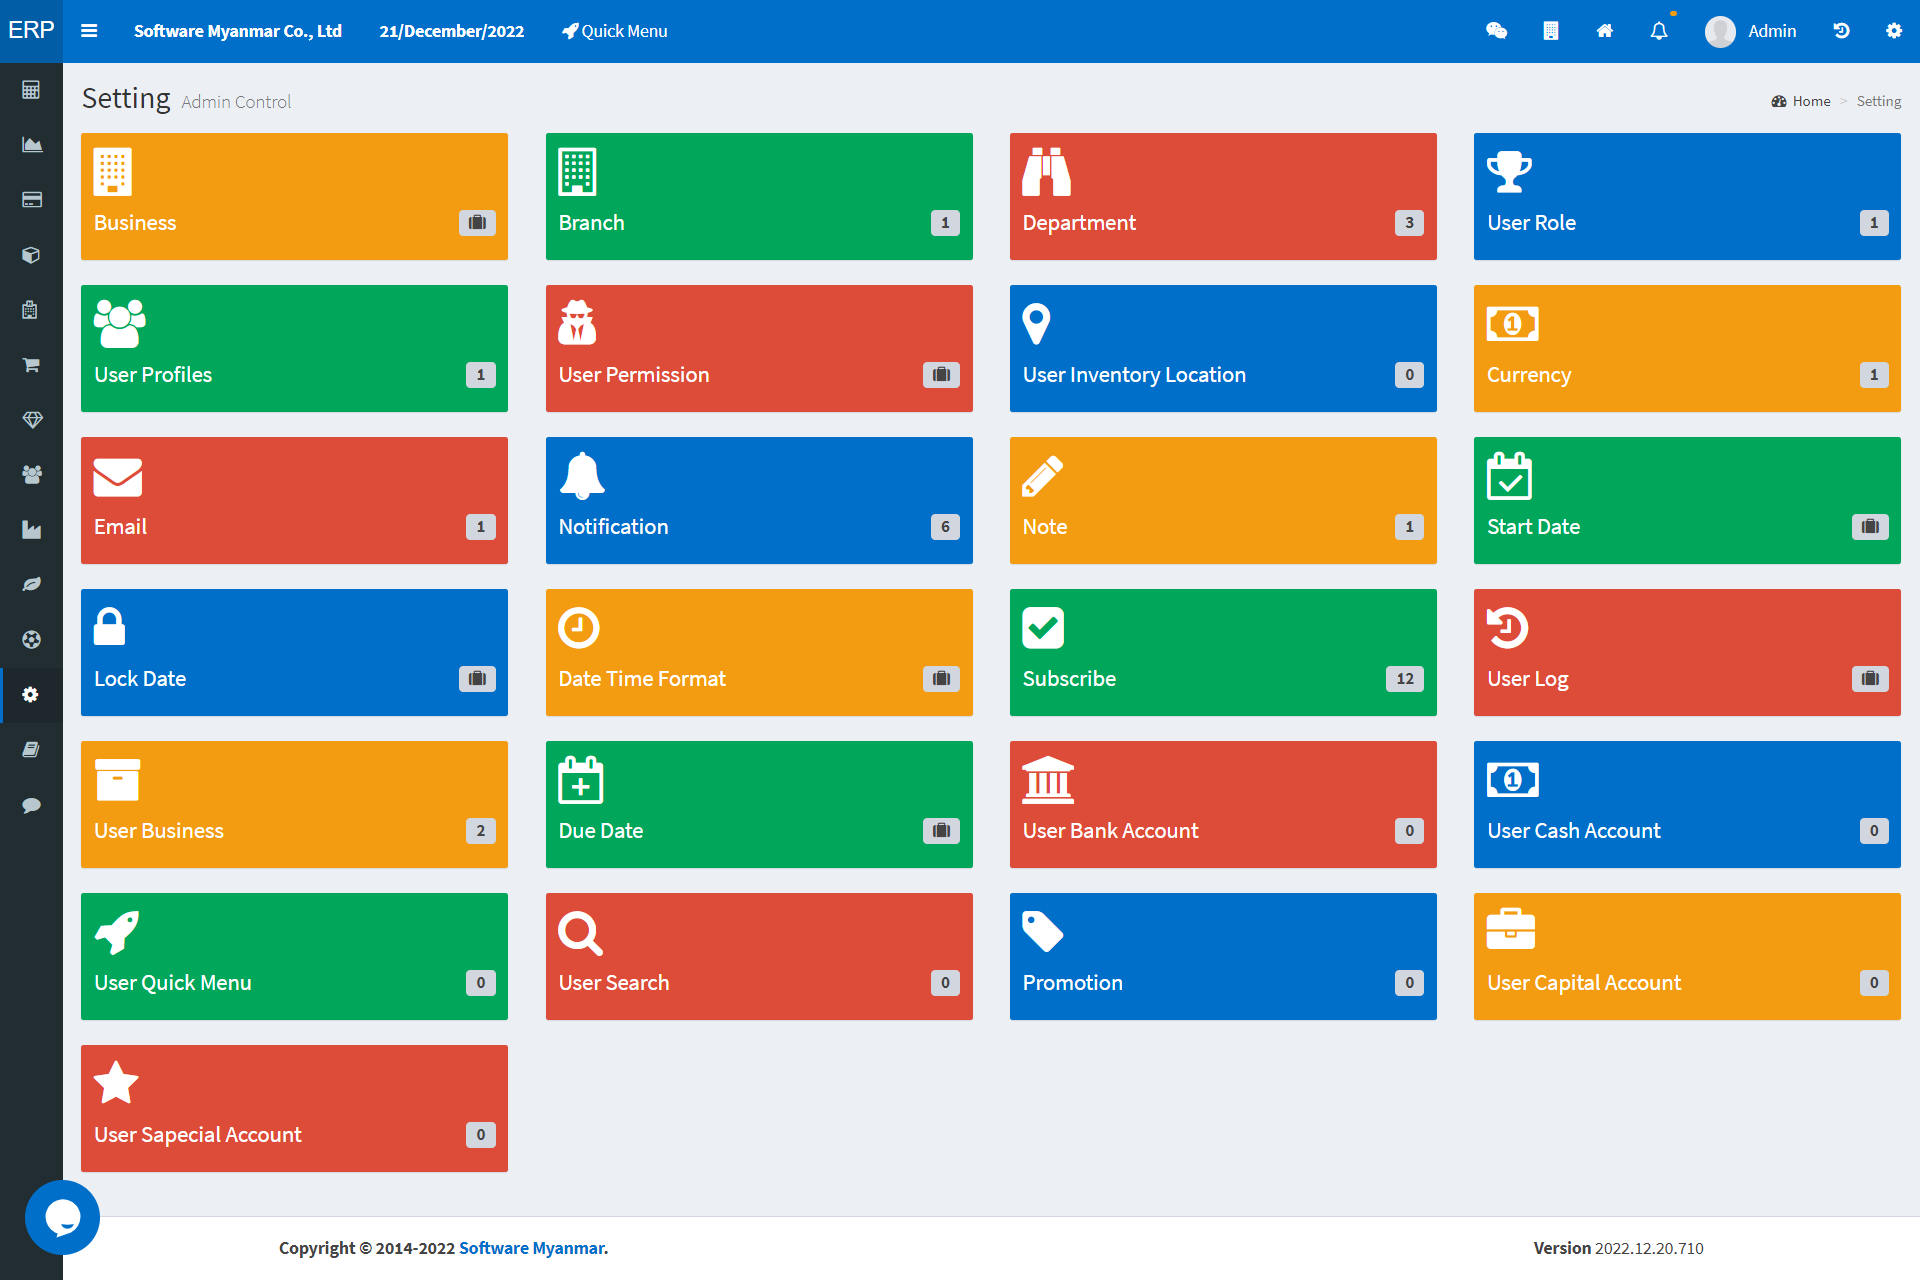This screenshot has width=1920, height=1280.
Task: Click the history icon next to Admin
Action: (1841, 31)
